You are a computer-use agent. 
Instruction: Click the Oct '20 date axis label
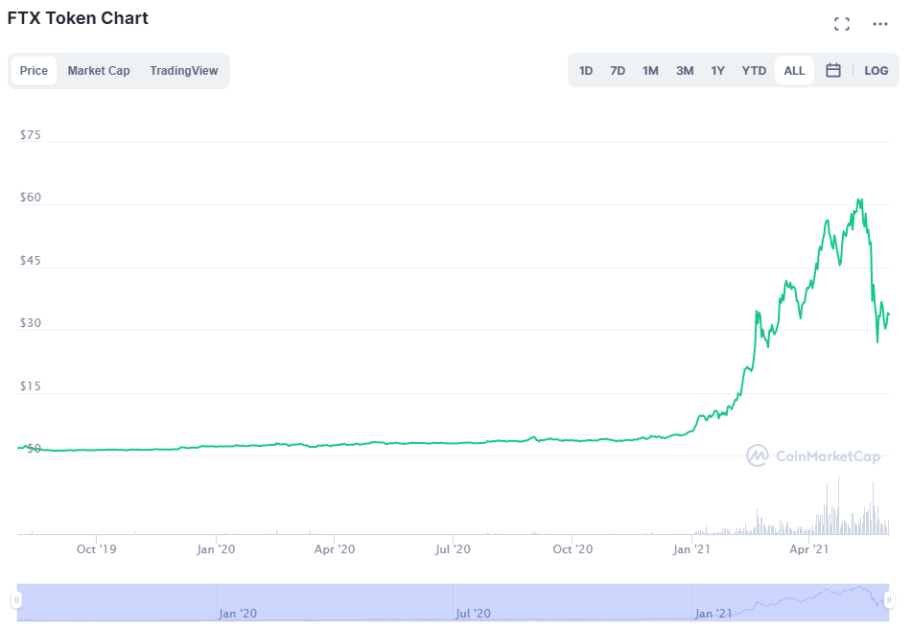point(573,549)
